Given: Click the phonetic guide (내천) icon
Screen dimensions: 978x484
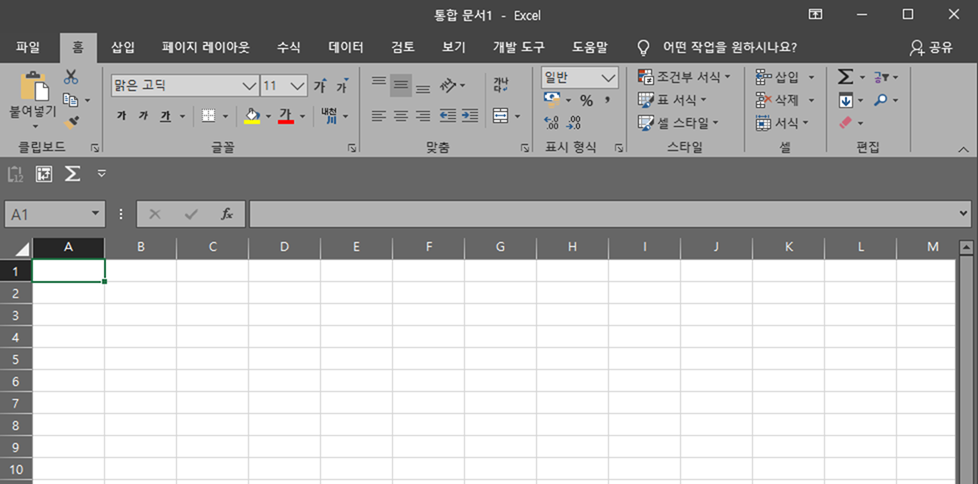Looking at the screenshot, I should point(329,116).
